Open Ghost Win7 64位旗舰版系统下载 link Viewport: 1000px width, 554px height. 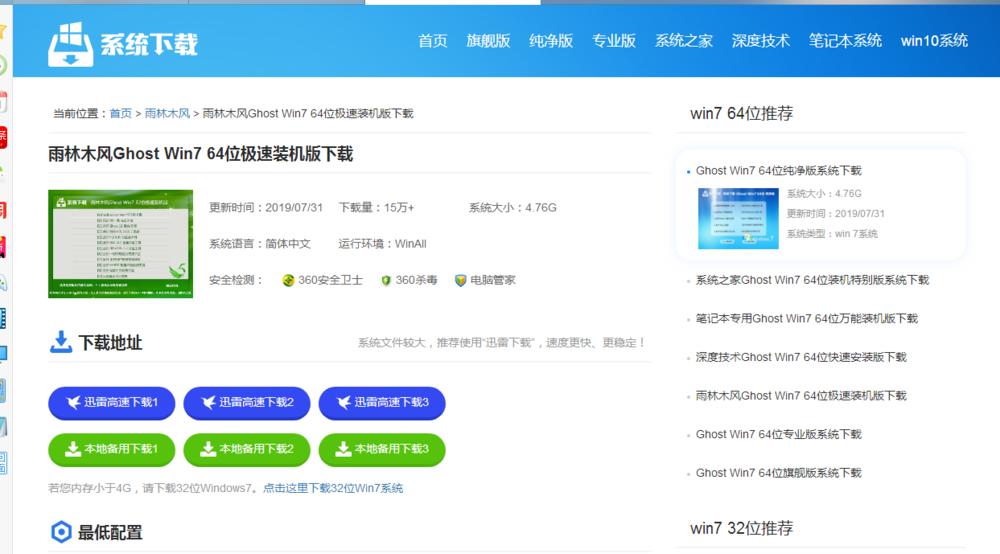(778, 473)
